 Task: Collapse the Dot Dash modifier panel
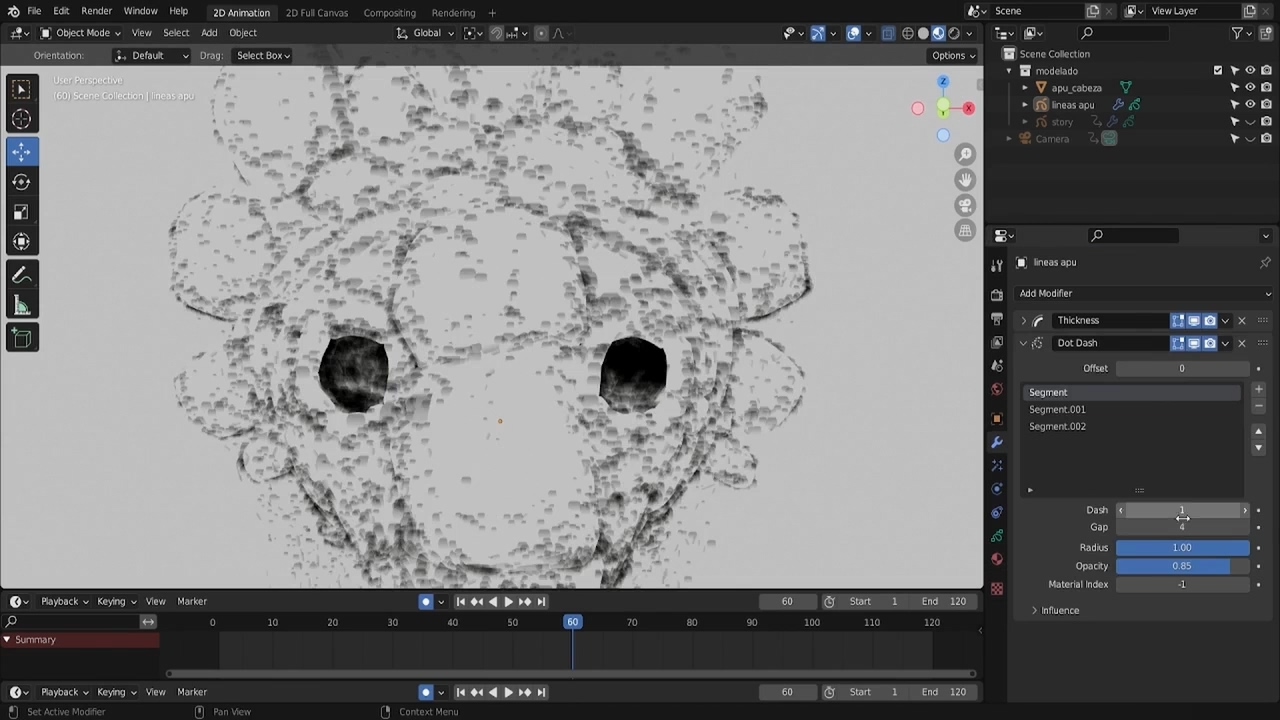pyautogui.click(x=1023, y=343)
